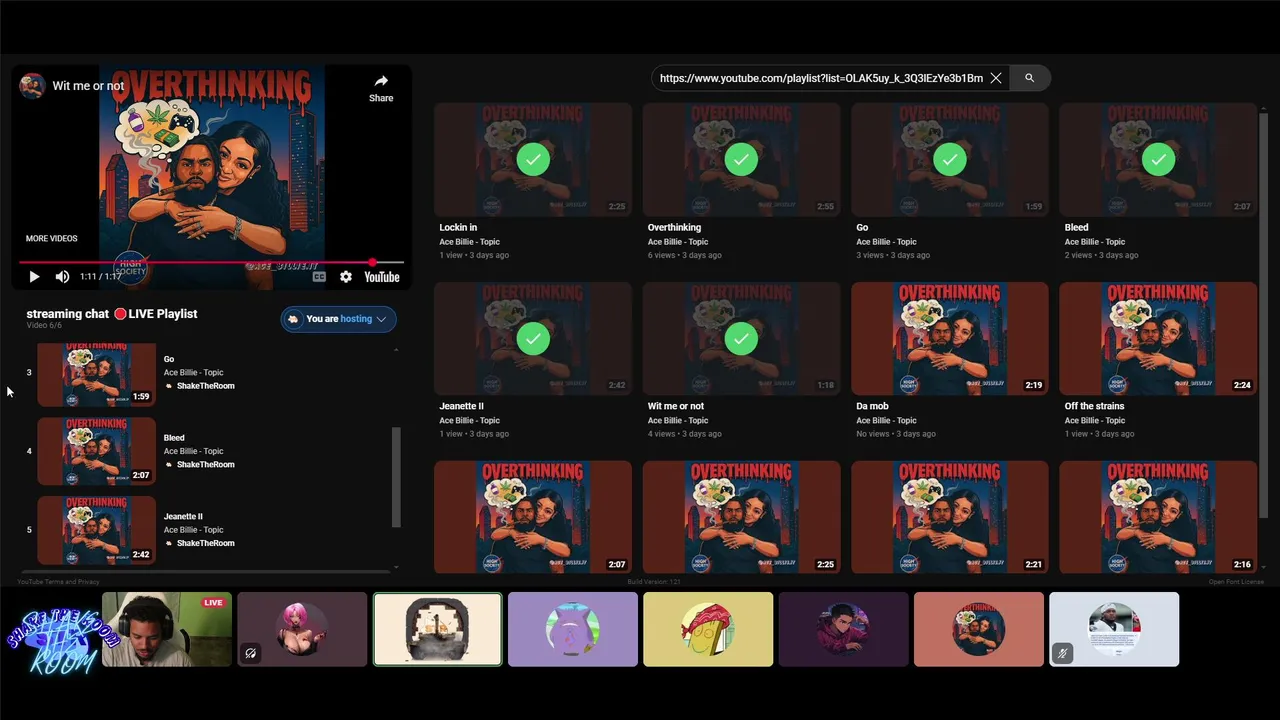This screenshot has width=1280, height=720.
Task: Open channel avatar beside Wit me or not
Action: coord(32,86)
